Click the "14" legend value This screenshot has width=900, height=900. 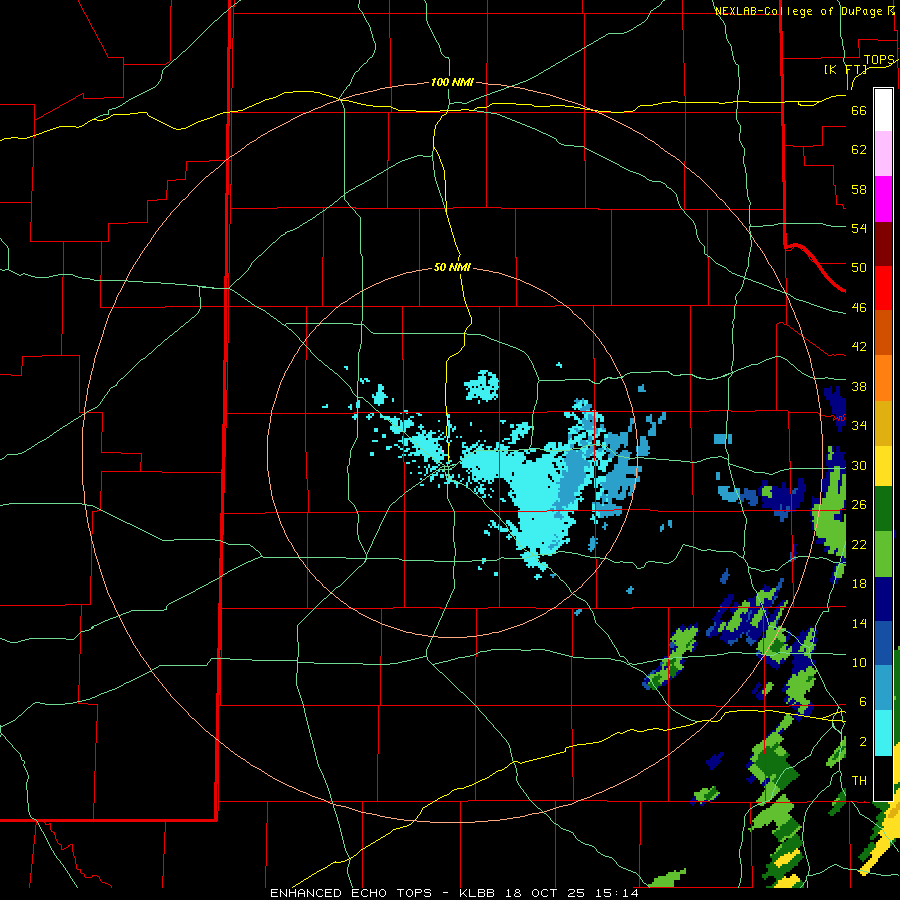point(859,623)
